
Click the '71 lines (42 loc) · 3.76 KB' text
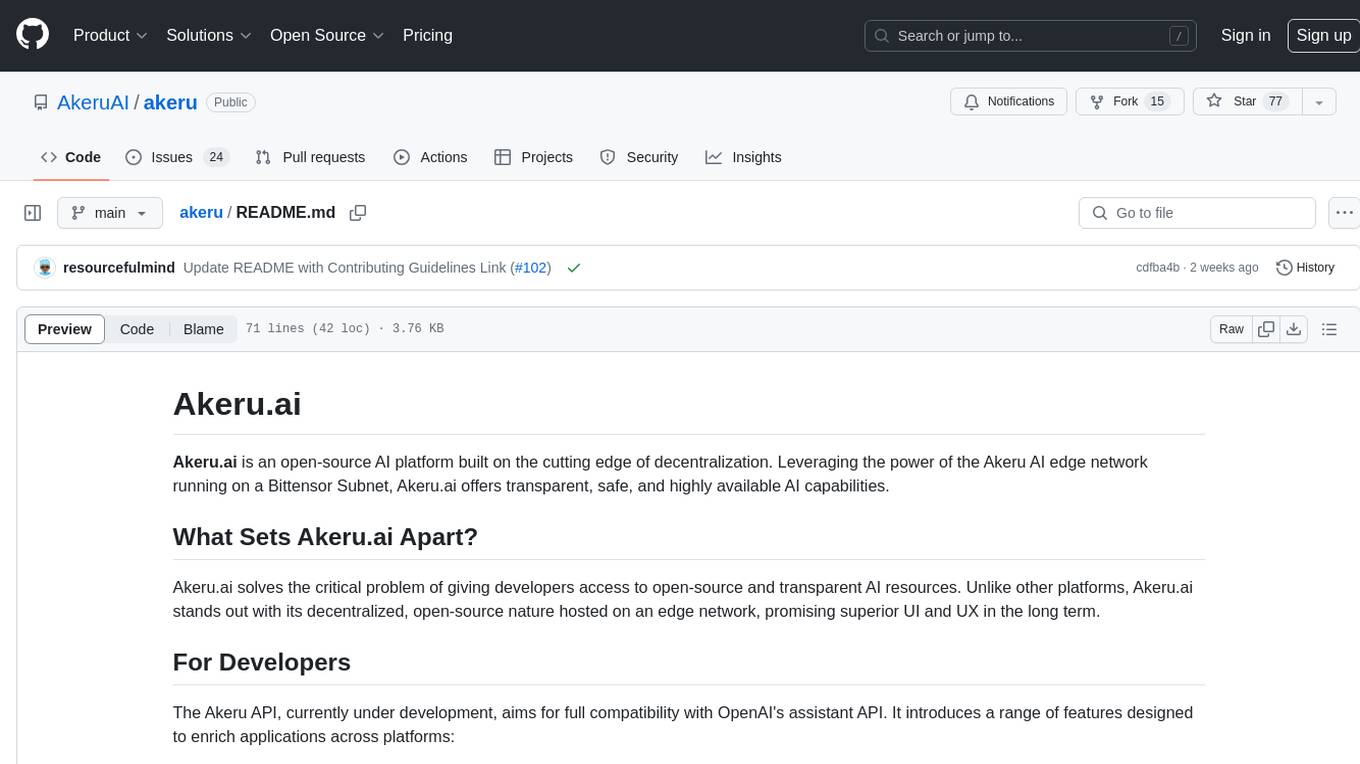click(x=344, y=329)
